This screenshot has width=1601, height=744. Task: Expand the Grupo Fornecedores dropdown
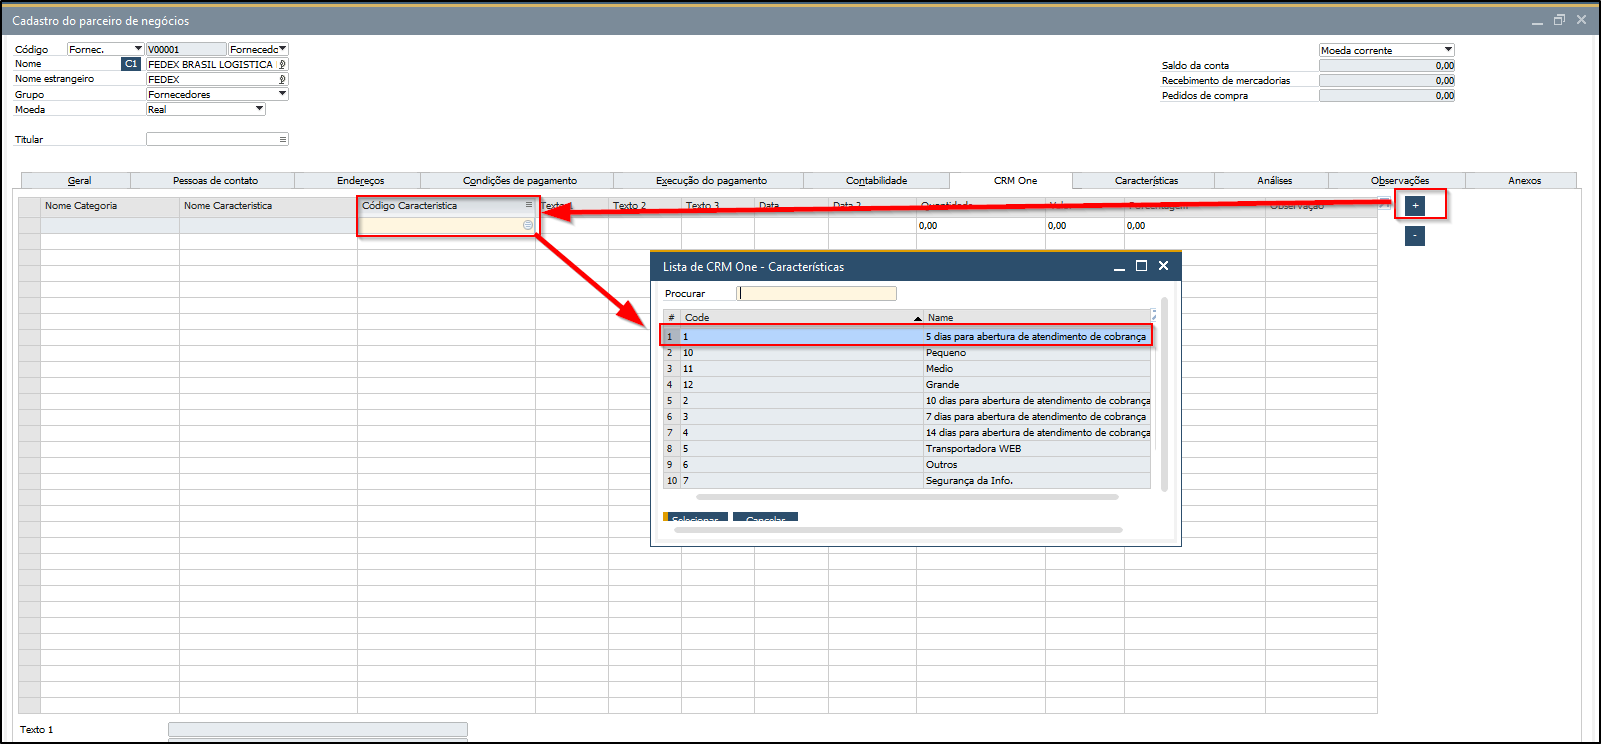[282, 94]
